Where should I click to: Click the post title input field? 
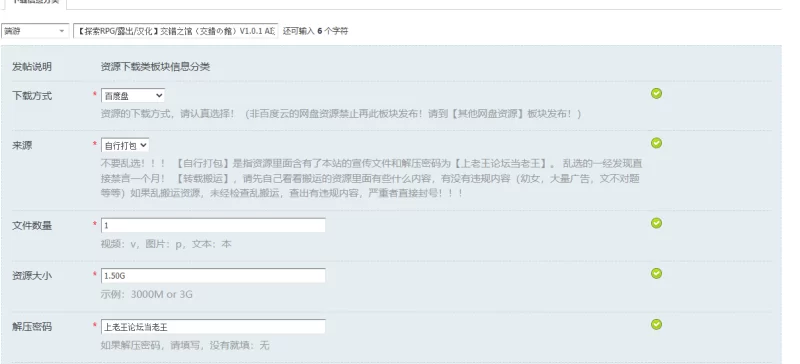pos(176,31)
